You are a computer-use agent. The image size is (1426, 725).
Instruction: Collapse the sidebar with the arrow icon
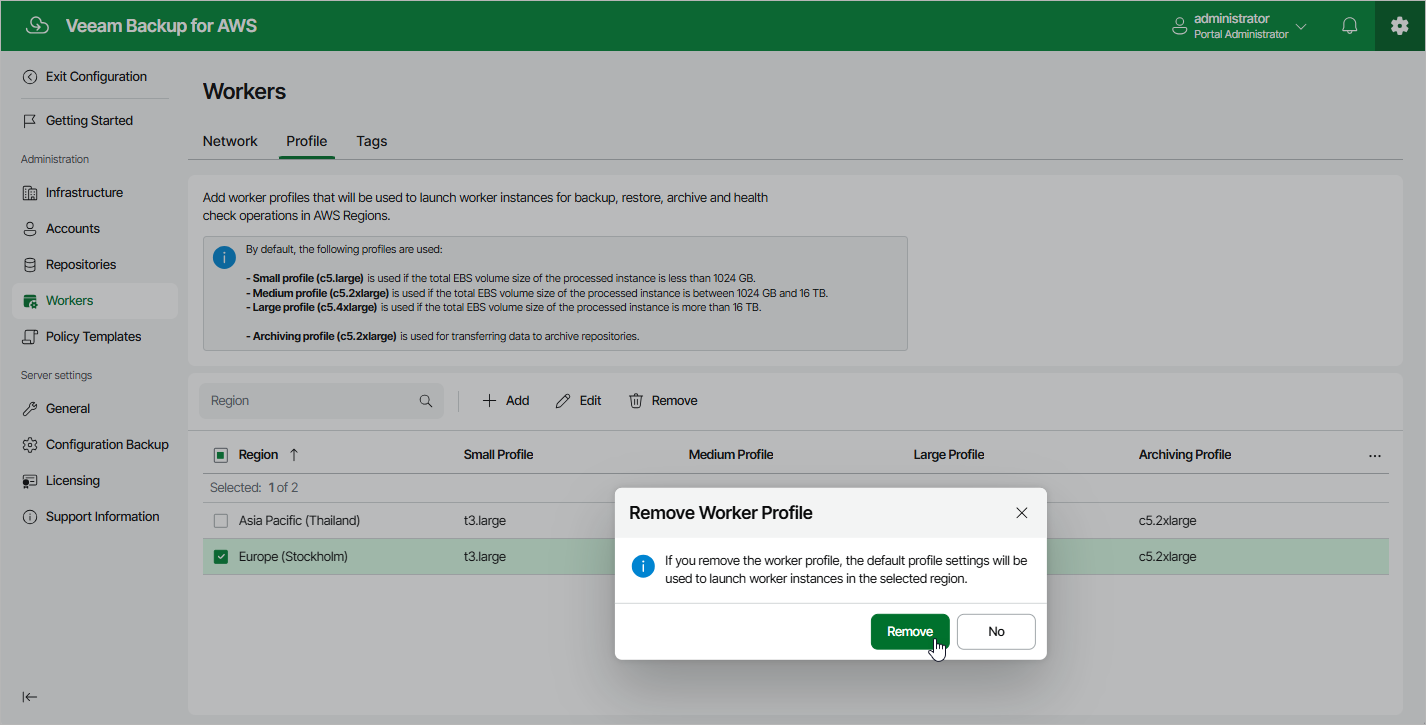click(x=30, y=697)
